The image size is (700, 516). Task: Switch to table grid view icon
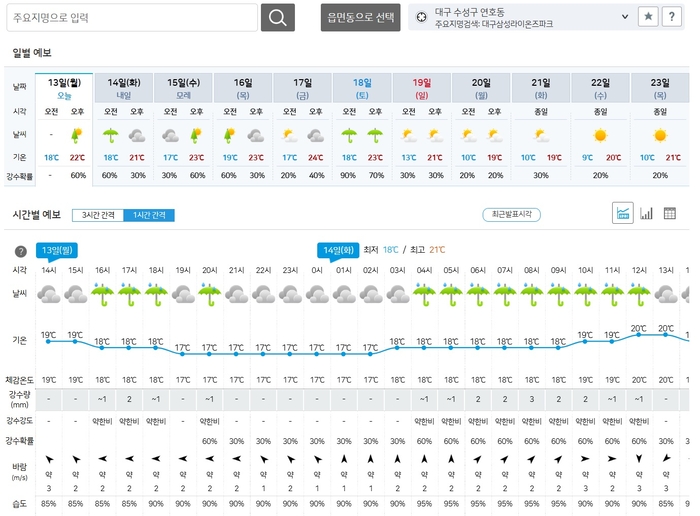click(670, 213)
